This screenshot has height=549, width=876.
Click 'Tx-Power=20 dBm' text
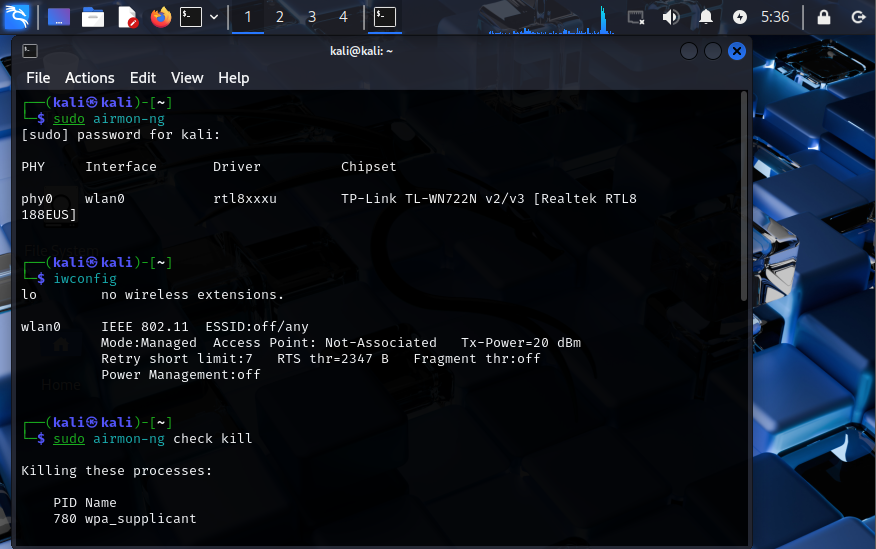point(521,343)
